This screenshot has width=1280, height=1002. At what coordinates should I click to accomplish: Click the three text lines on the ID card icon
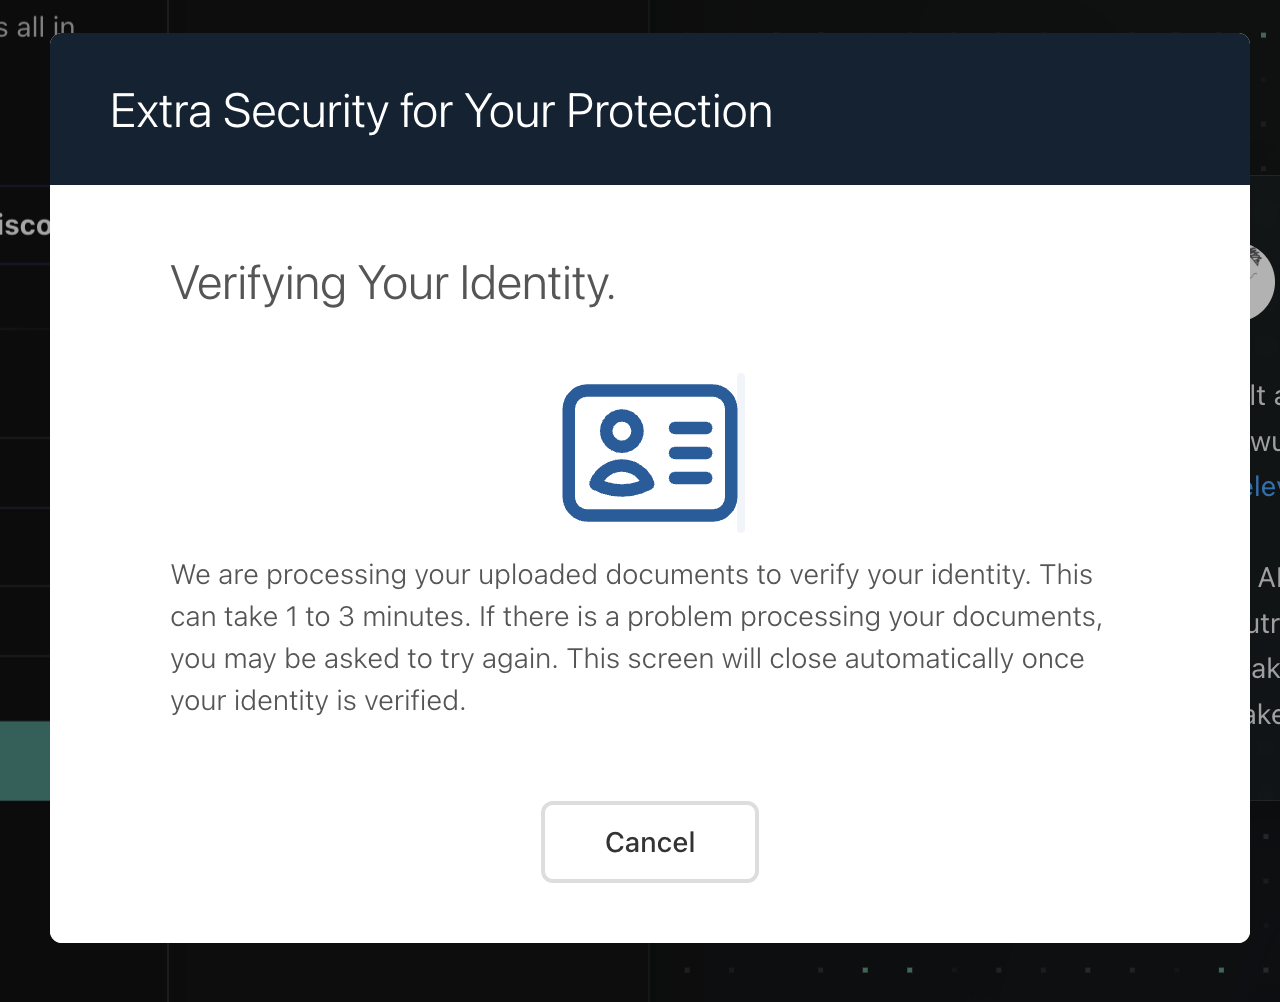[690, 453]
